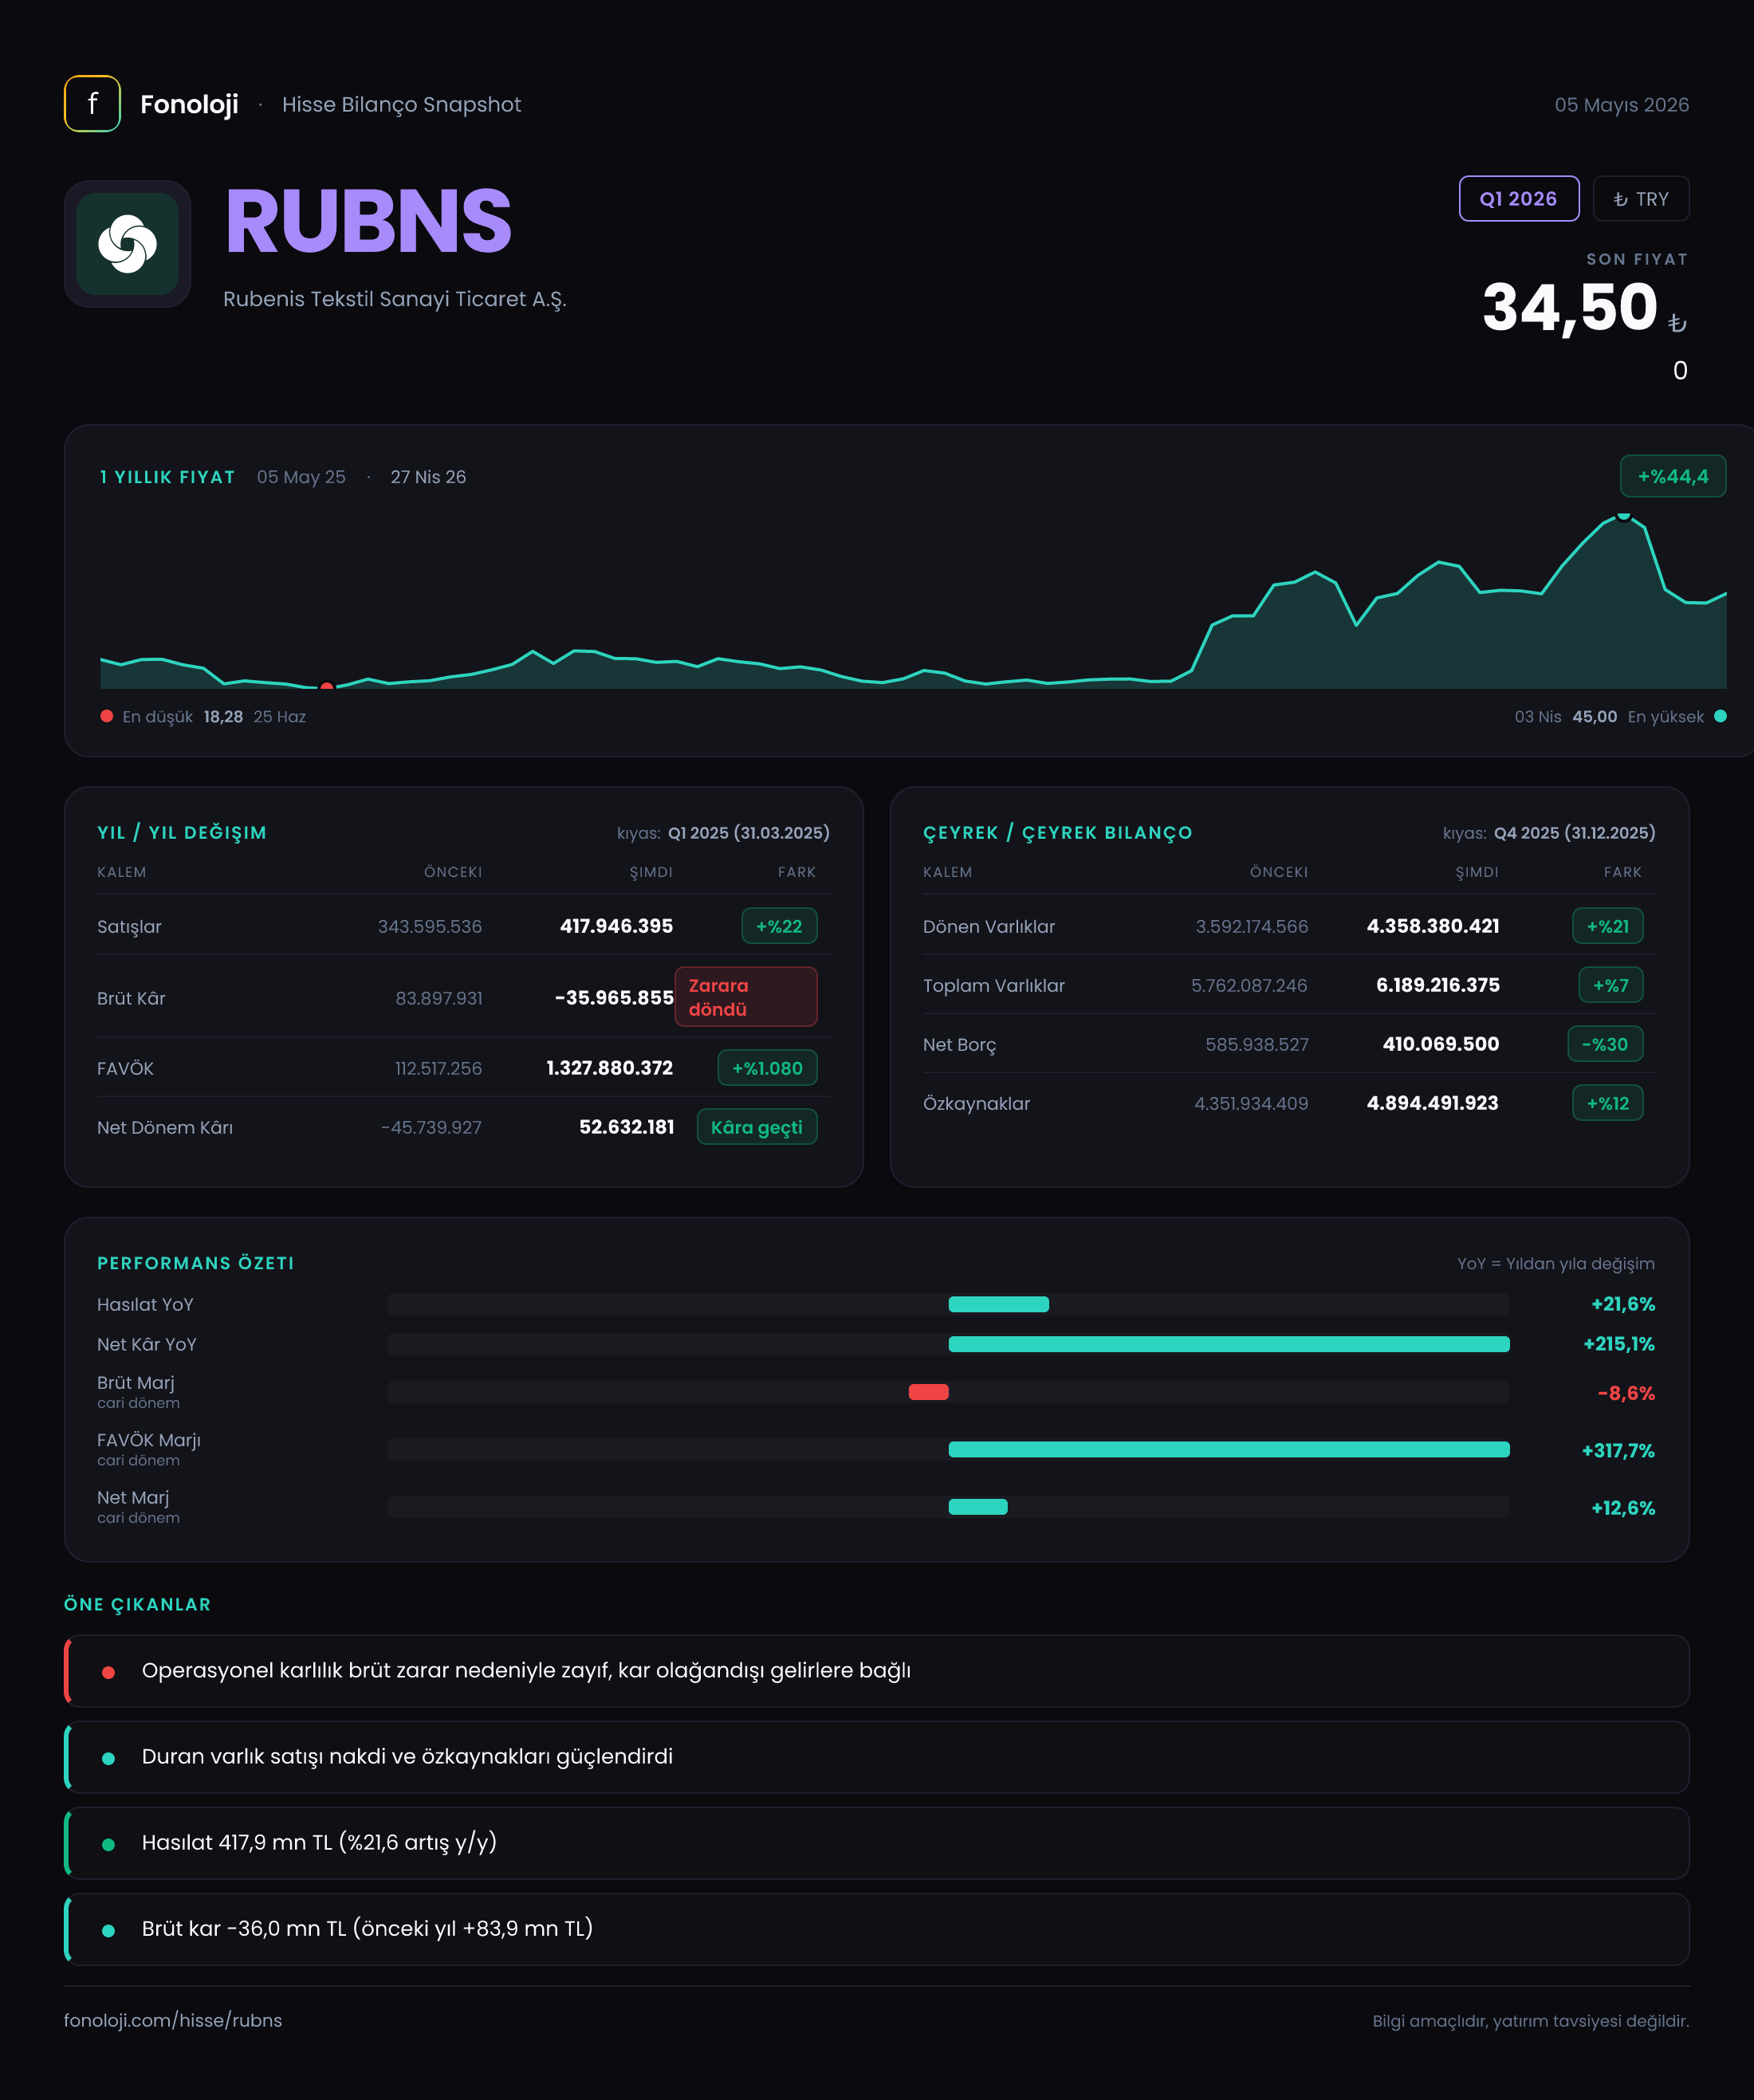Viewport: 1754px width, 2100px height.
Task: Click the Brüt Kâr value -35.965.855
Action: [x=614, y=998]
